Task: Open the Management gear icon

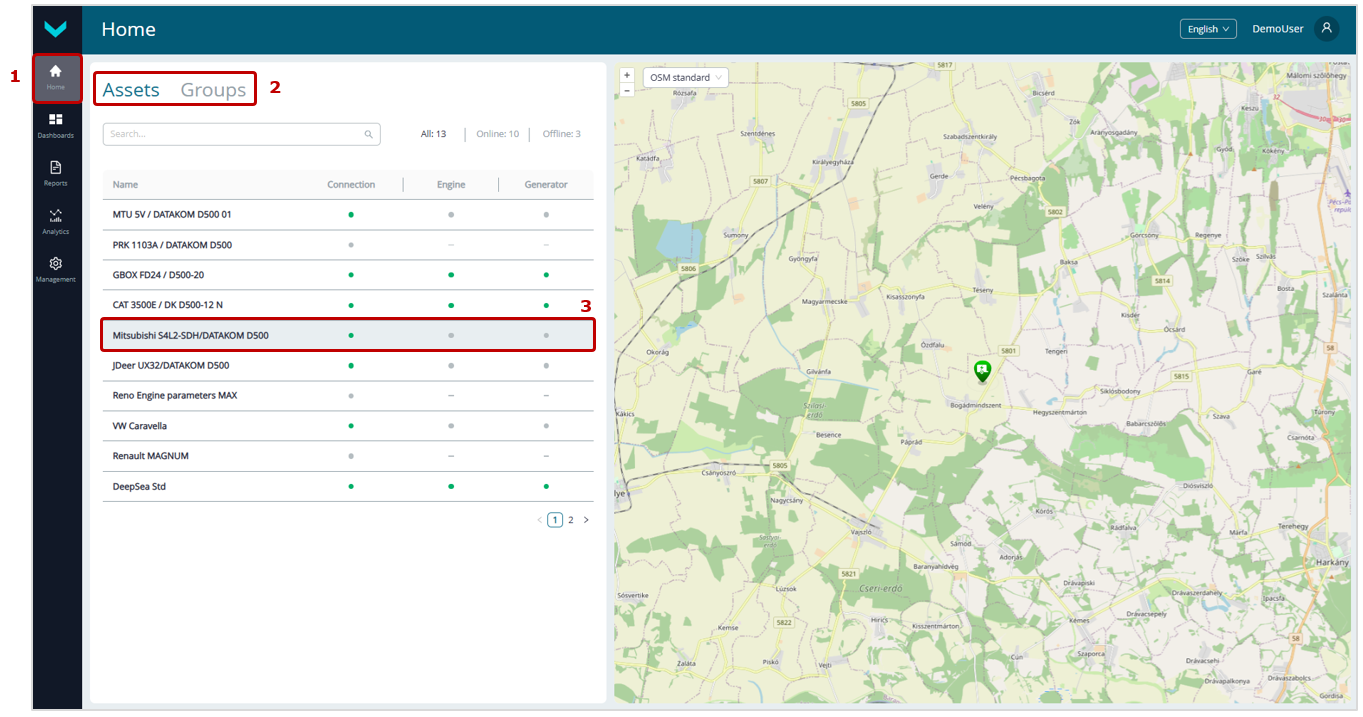Action: 56,268
